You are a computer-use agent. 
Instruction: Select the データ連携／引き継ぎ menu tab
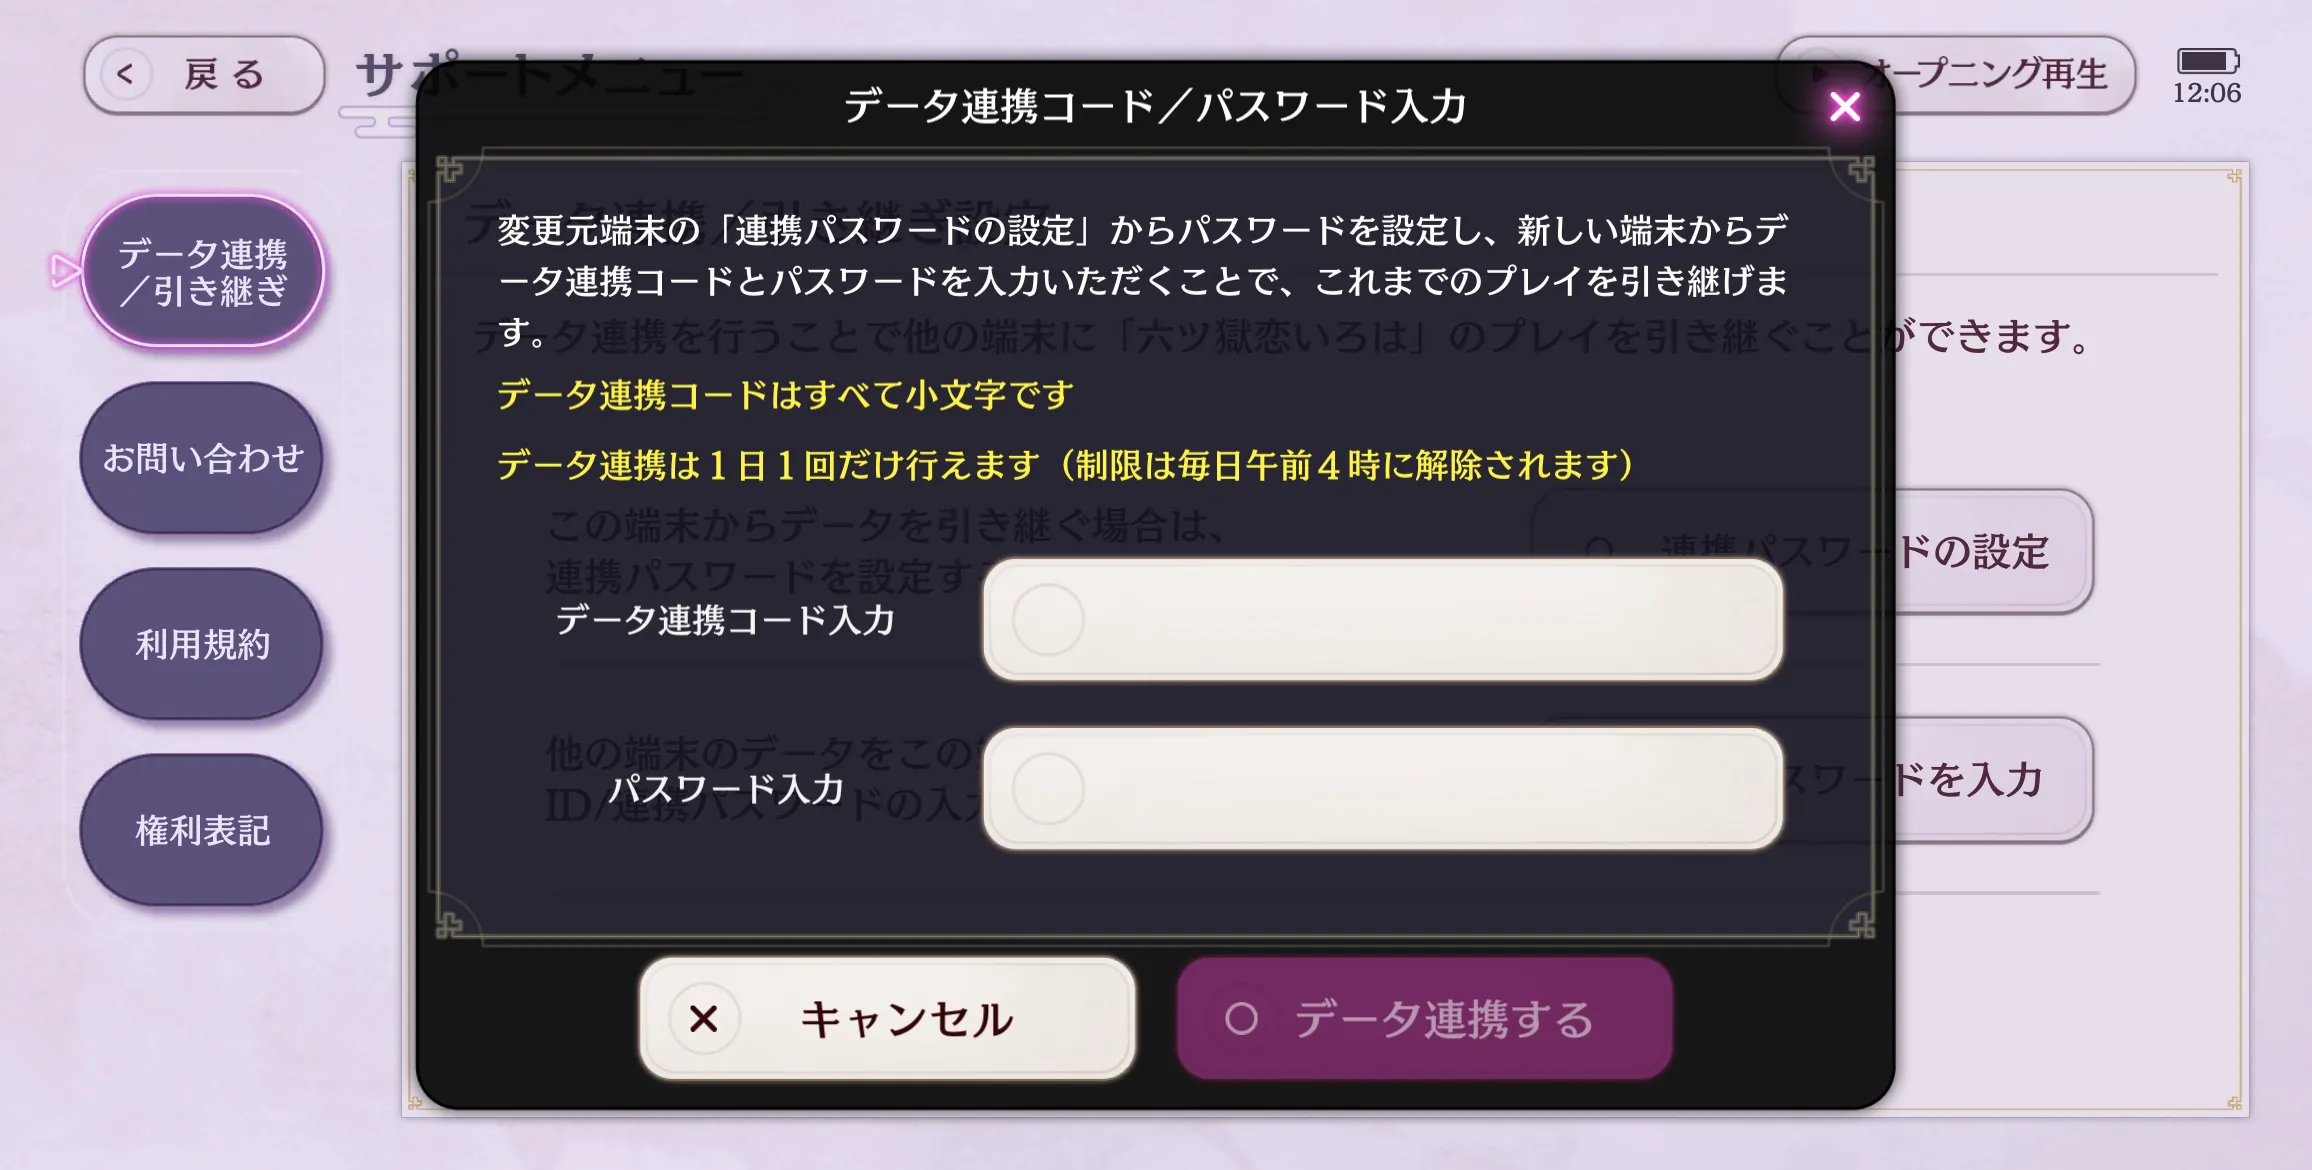[203, 272]
